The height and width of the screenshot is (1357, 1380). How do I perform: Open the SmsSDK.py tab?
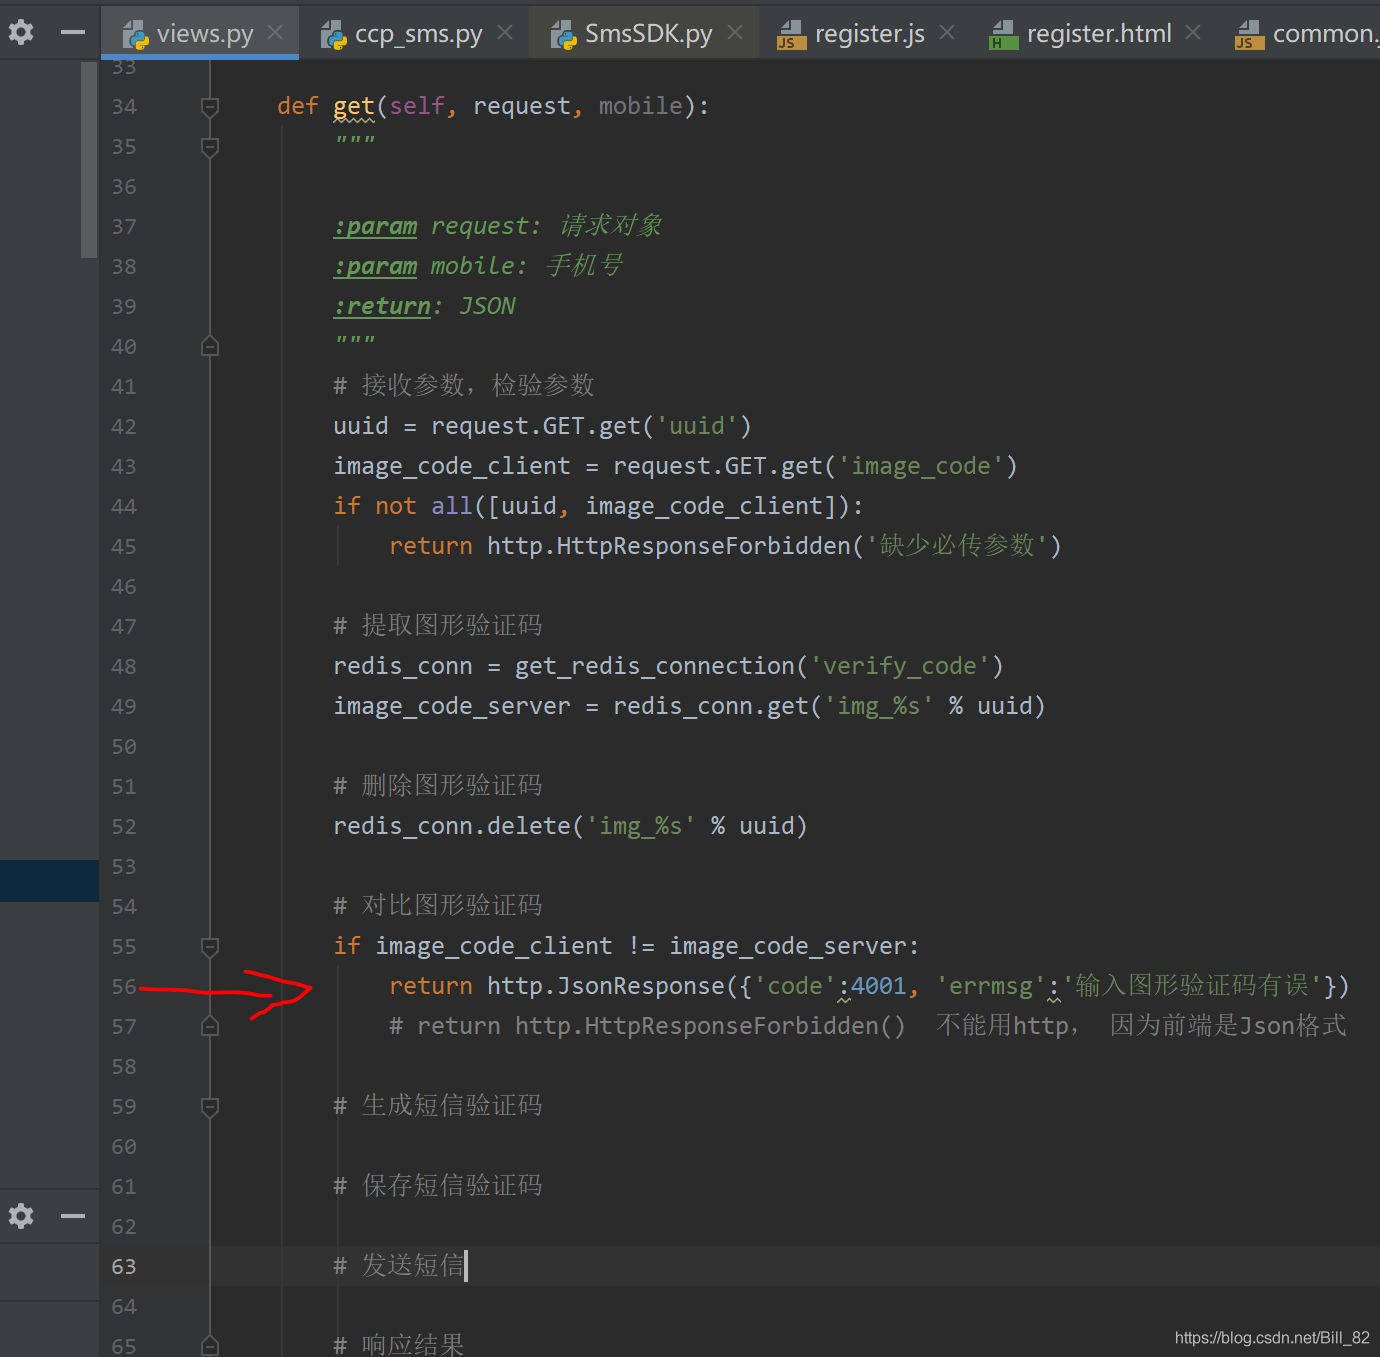[647, 33]
